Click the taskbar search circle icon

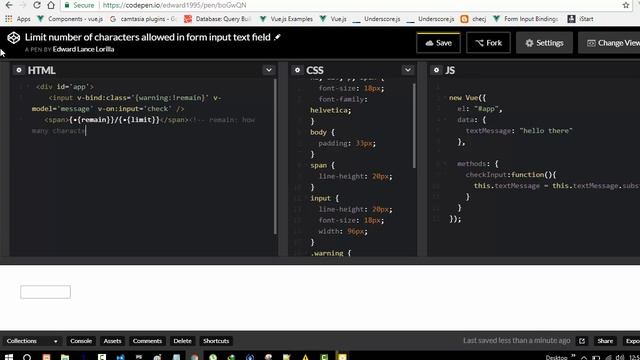[27, 358]
